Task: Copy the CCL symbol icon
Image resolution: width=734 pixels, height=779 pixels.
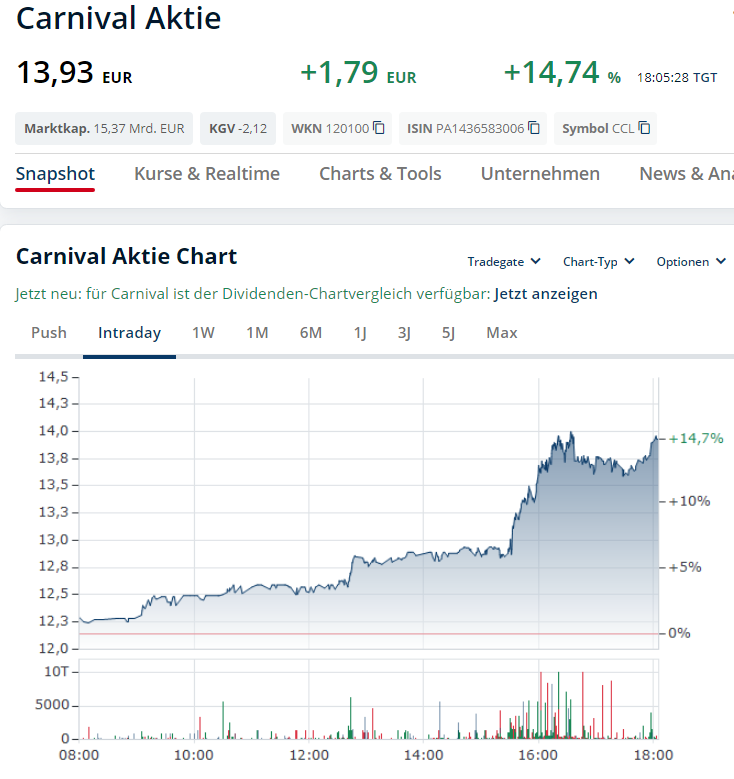Action: (x=644, y=128)
